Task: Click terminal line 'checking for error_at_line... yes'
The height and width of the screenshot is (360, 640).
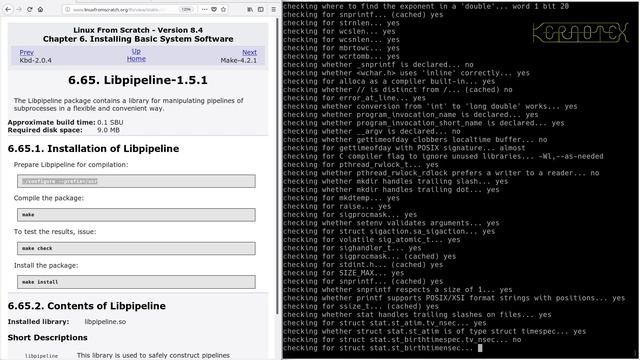Action: click(354, 98)
